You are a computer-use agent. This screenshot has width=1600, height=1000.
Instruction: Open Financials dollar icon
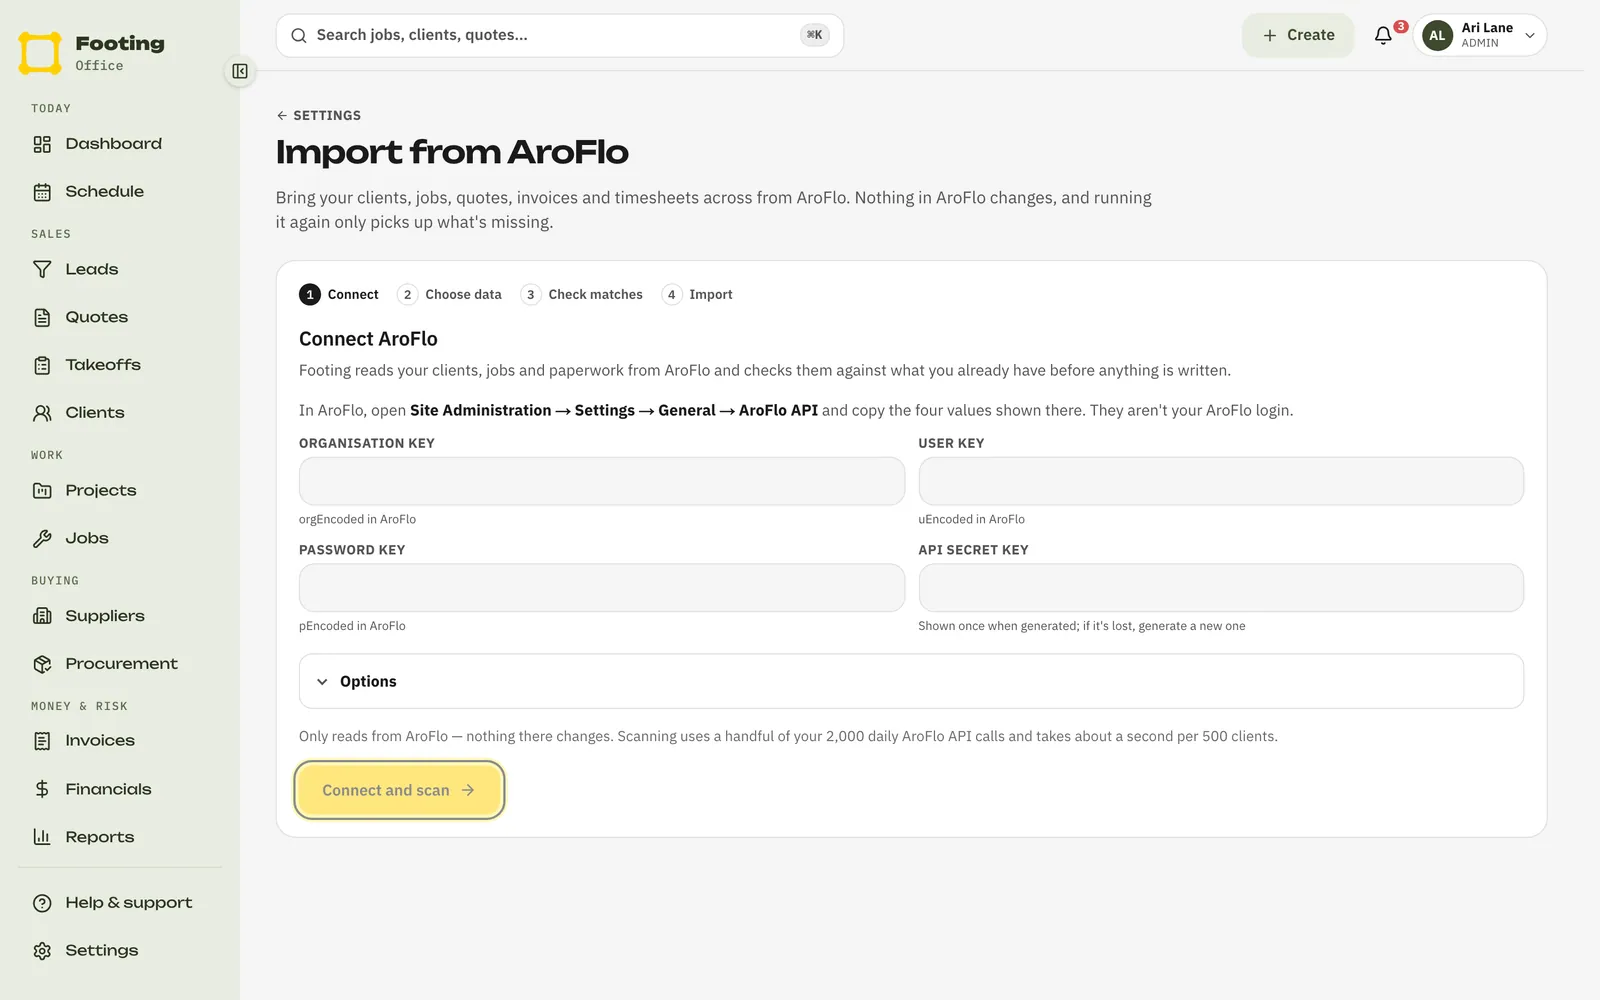click(x=42, y=789)
